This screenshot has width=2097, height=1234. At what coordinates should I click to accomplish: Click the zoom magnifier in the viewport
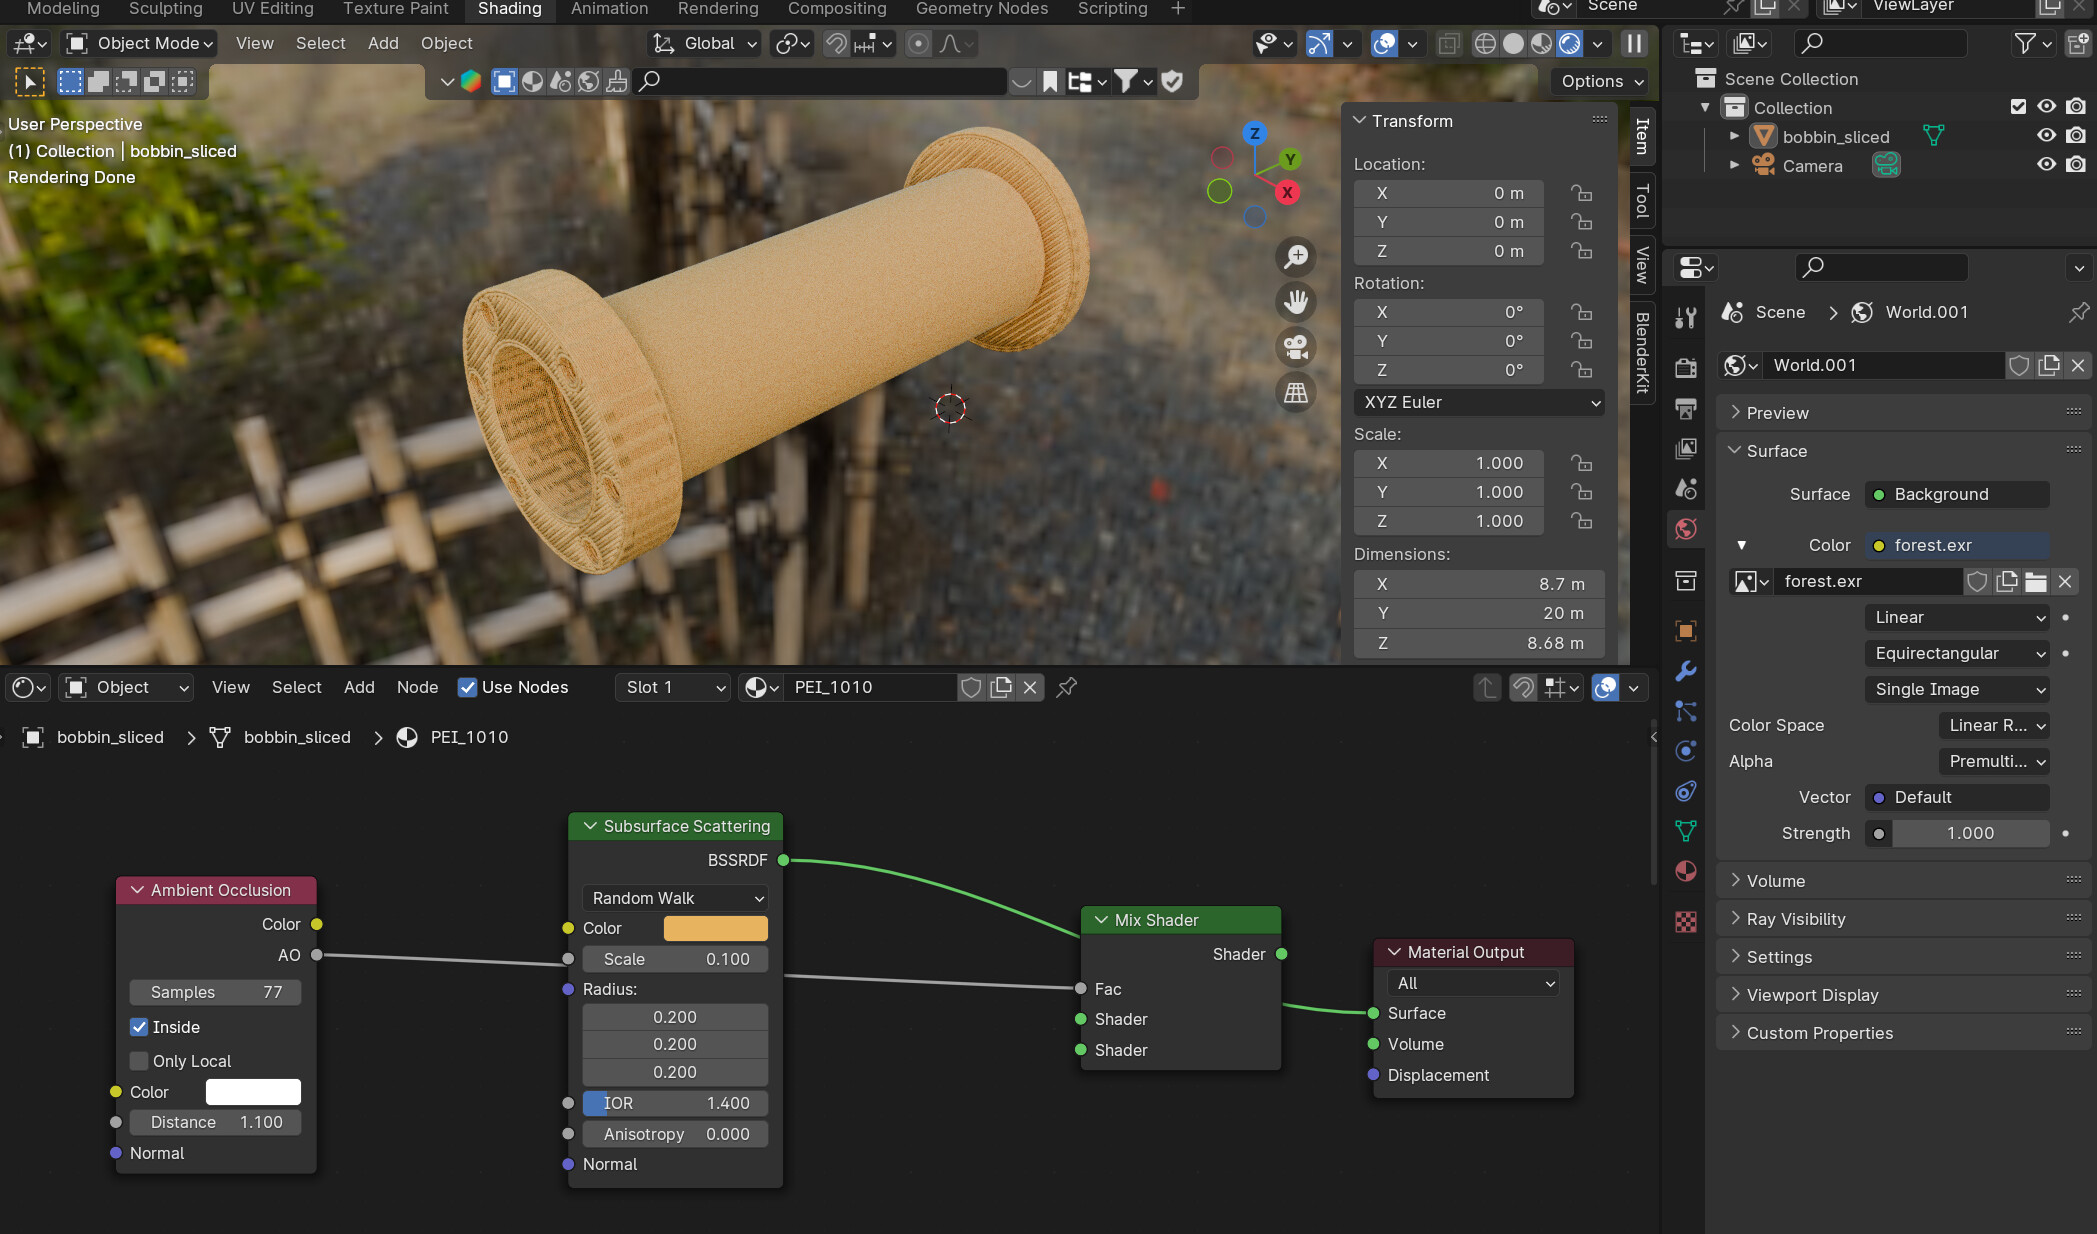tap(1296, 257)
